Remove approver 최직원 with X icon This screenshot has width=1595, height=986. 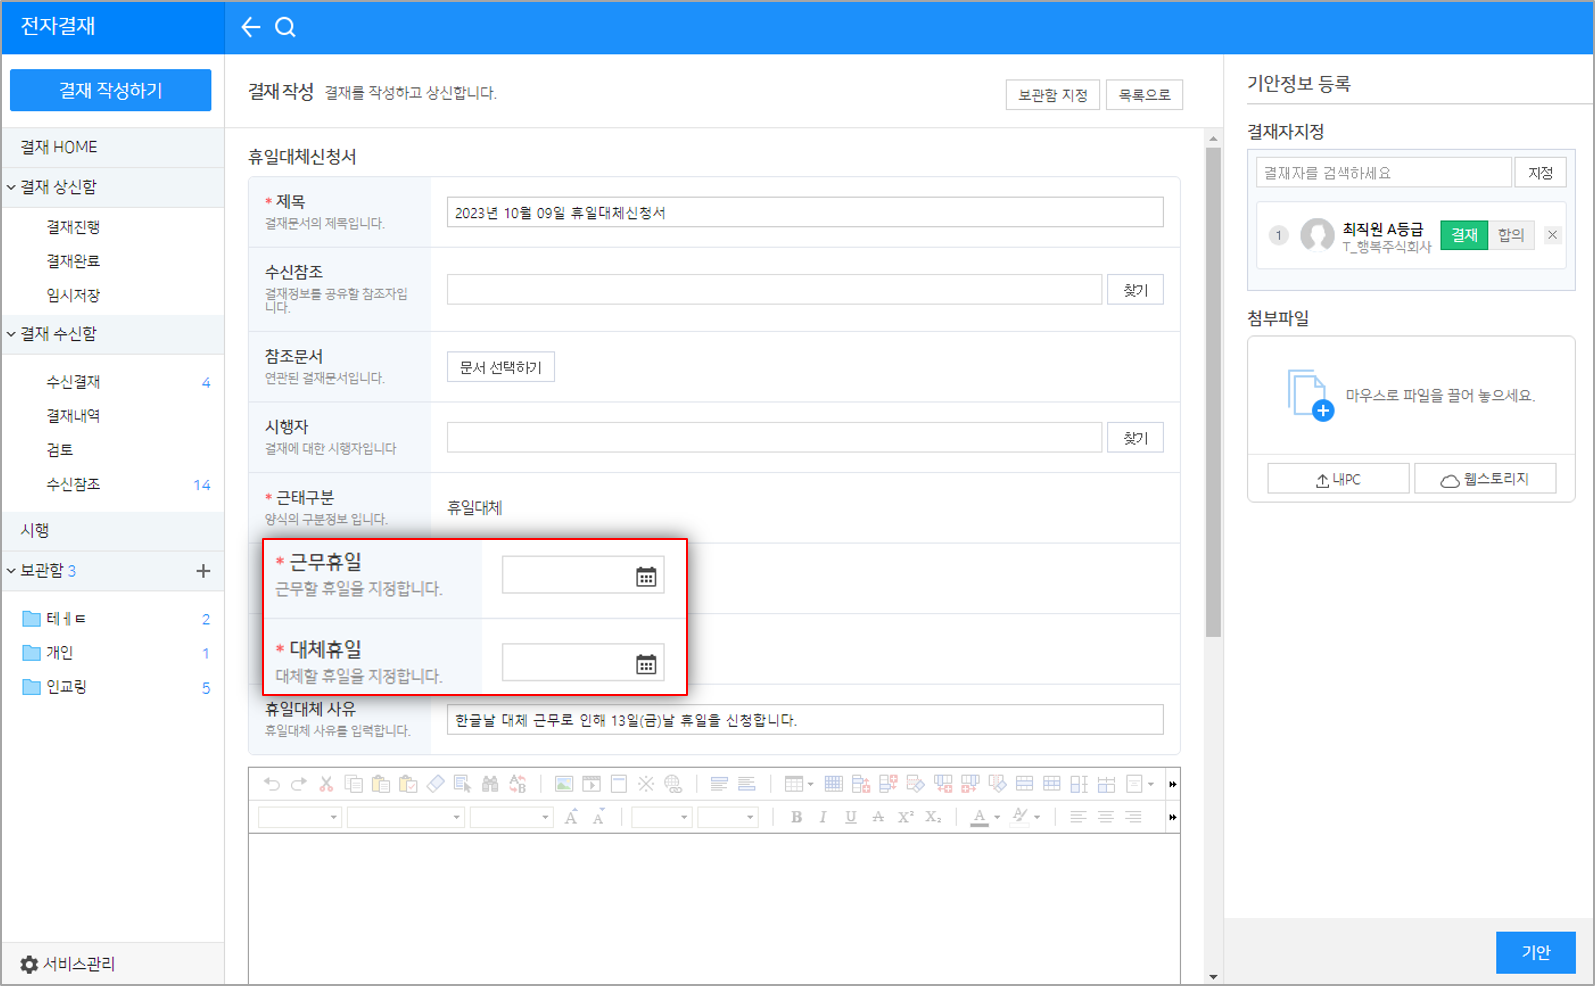tap(1552, 235)
